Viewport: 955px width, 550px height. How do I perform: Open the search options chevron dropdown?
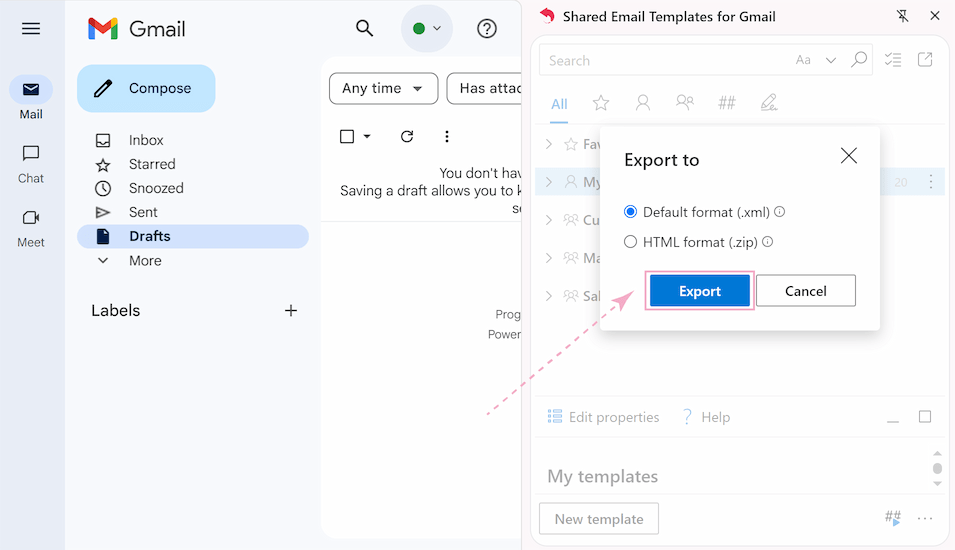pyautogui.click(x=831, y=60)
